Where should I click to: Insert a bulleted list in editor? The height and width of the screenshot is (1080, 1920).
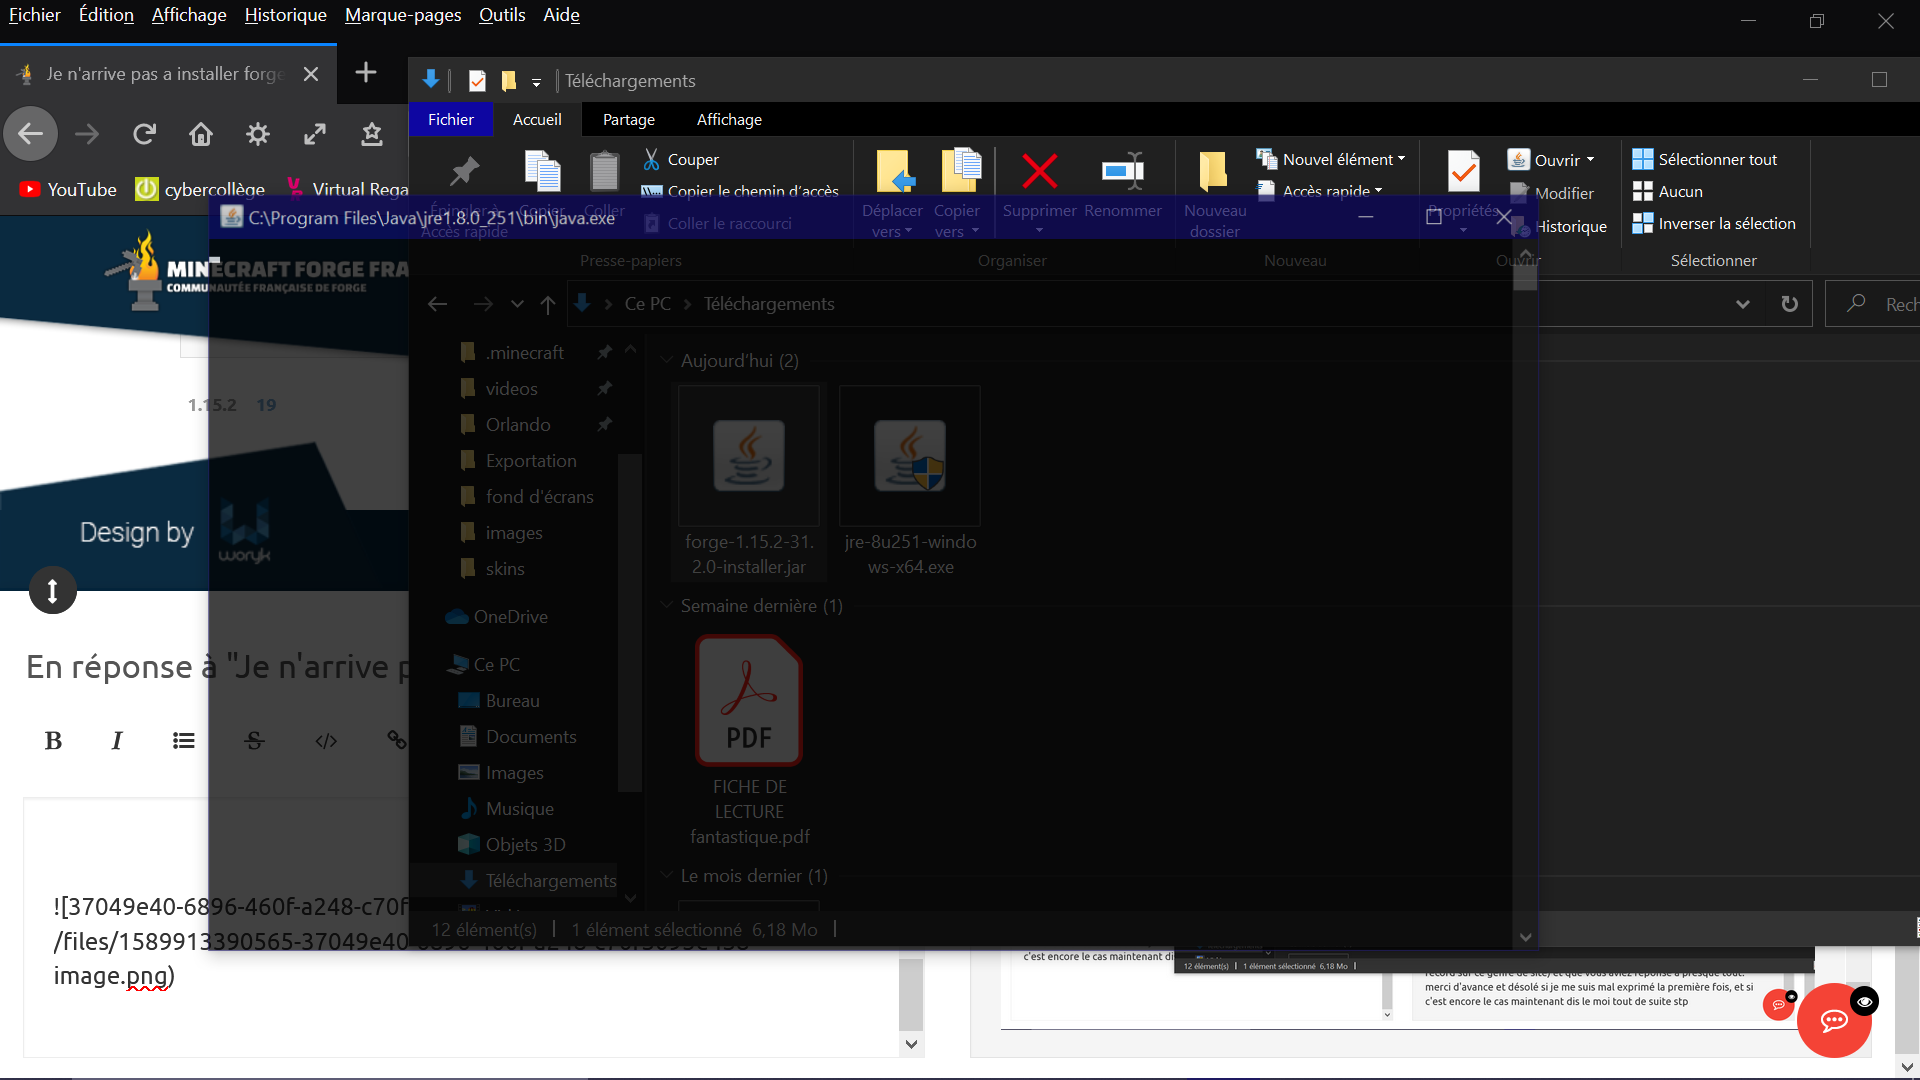click(183, 741)
